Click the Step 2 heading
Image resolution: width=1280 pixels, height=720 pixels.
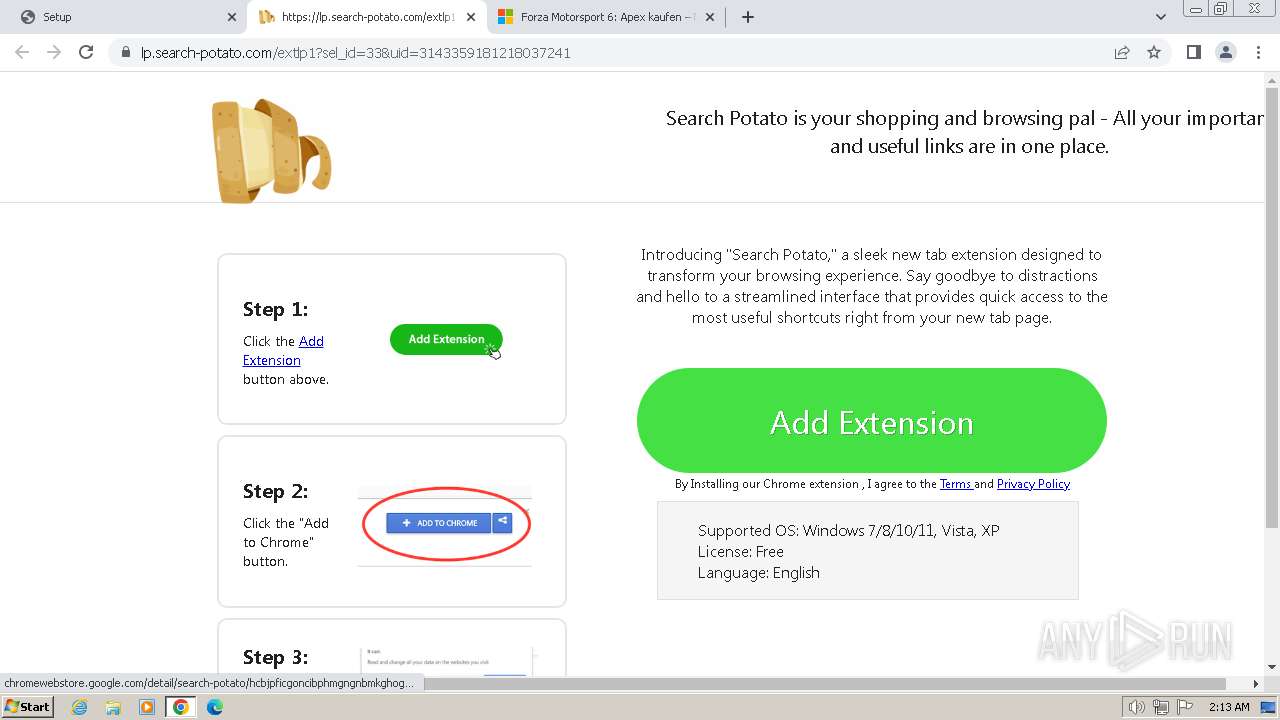[275, 491]
